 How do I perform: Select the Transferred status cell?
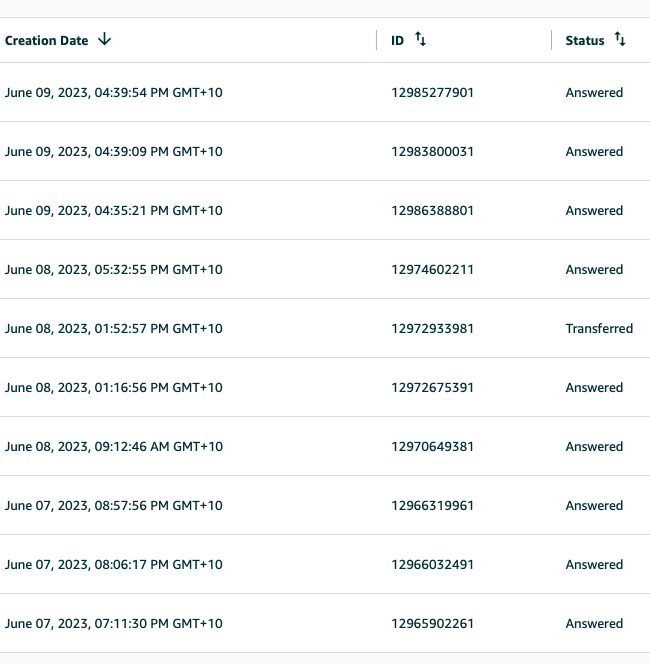[x=599, y=329]
